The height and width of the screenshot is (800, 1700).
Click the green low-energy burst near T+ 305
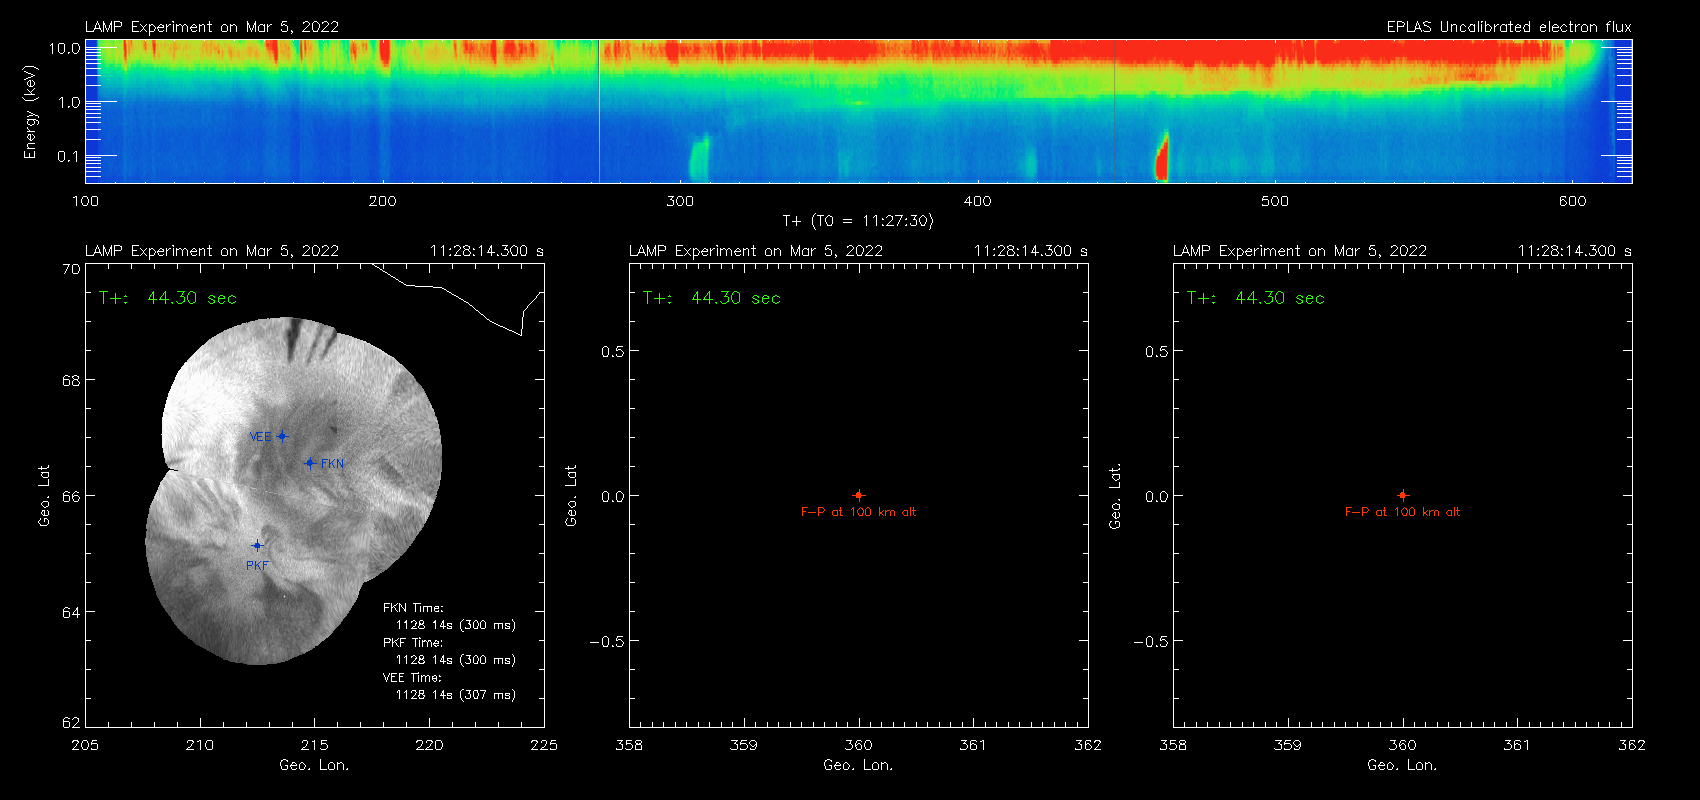(699, 158)
